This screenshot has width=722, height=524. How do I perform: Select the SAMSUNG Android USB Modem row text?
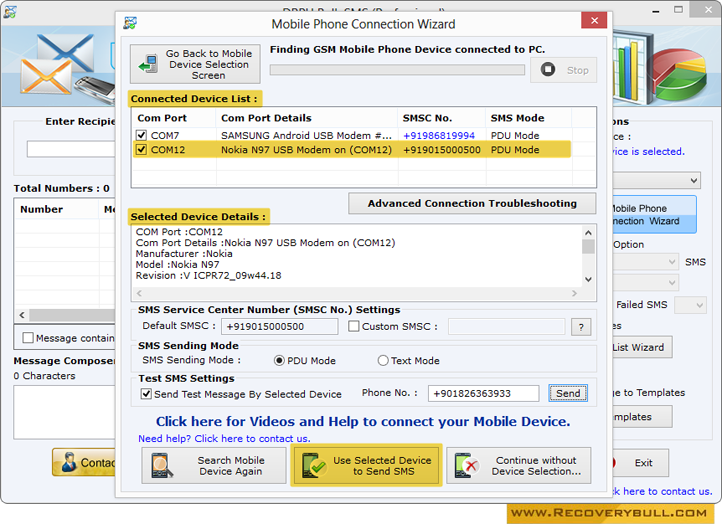coord(306,135)
